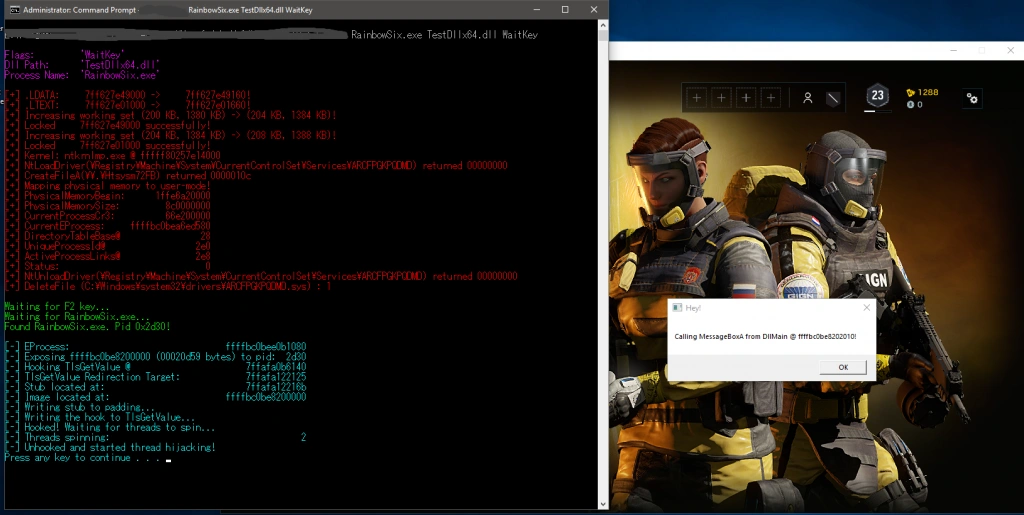1024x515 pixels.
Task: Click the fourth squad invite plus slot
Action: pos(770,97)
